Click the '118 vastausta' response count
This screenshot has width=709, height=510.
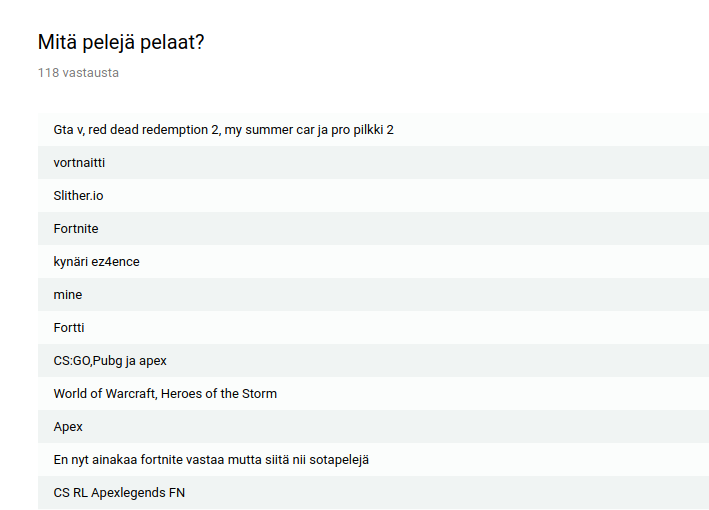pyautogui.click(x=78, y=73)
